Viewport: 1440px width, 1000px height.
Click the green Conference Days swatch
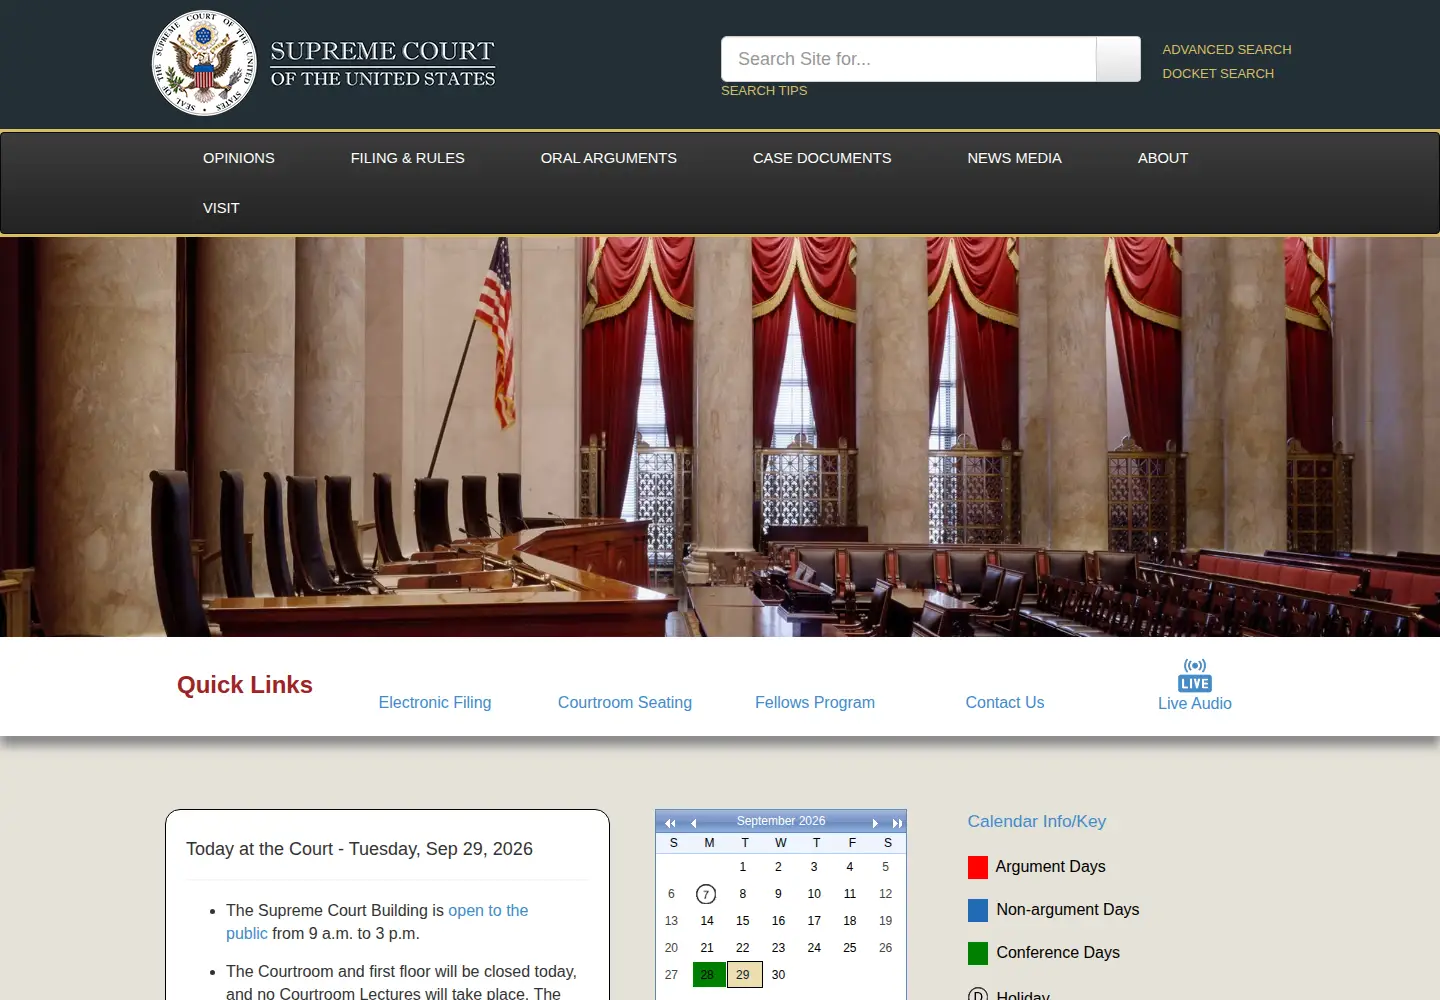(x=977, y=953)
